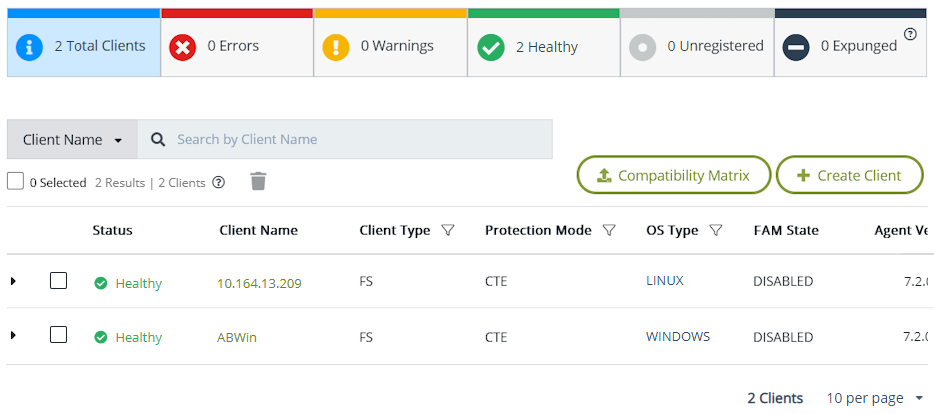Toggle the select-all clients checkbox
The width and height of the screenshot is (934, 414).
click(15, 181)
